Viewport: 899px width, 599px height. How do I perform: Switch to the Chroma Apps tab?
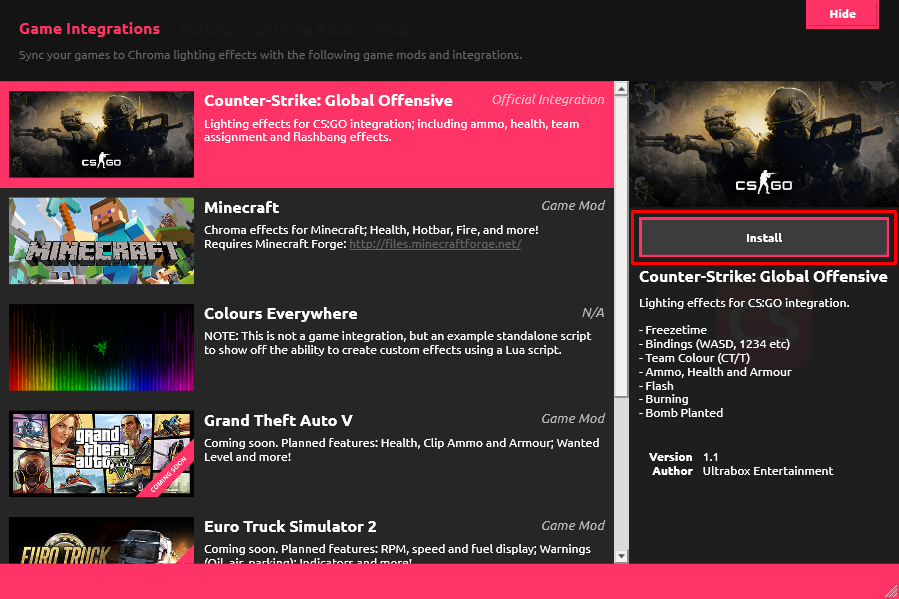coord(303,29)
